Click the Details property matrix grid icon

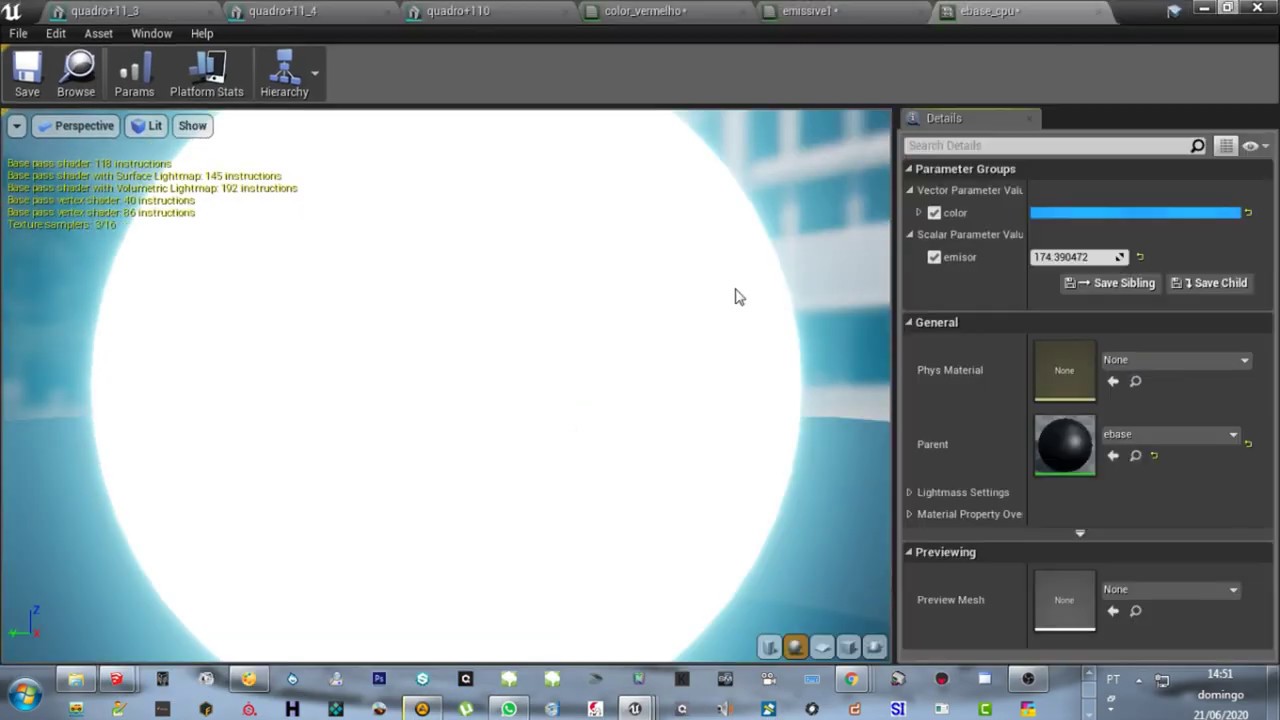click(1226, 146)
